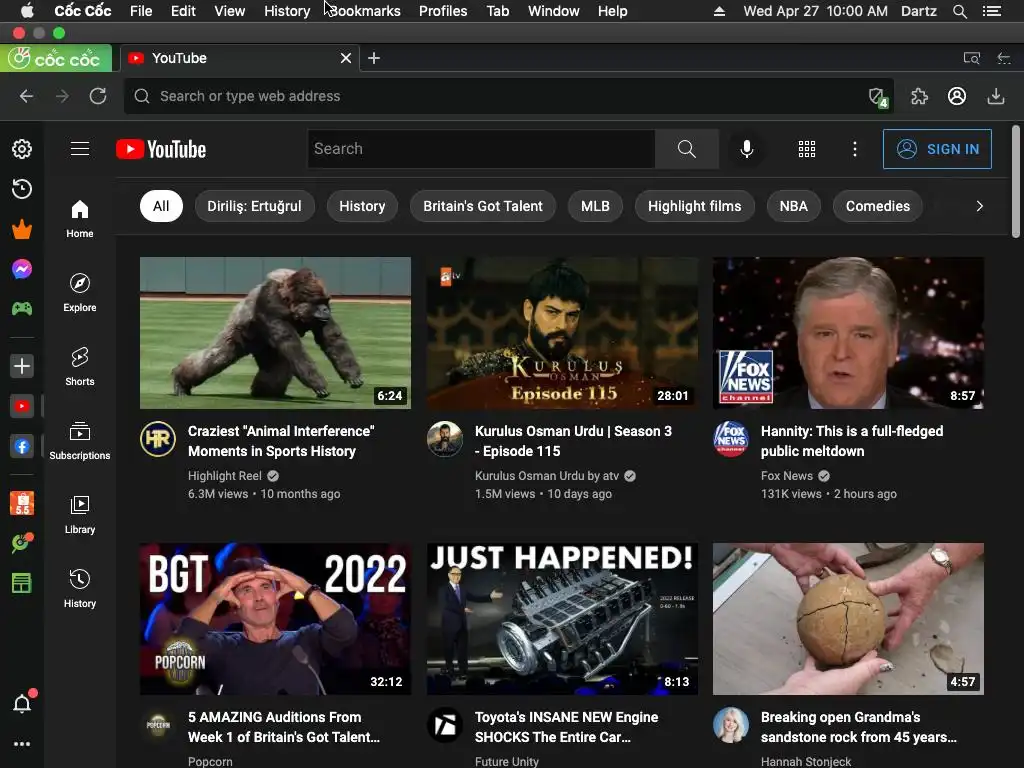Open the extensions puzzle icon
This screenshot has width=1024, height=768.
click(x=919, y=96)
